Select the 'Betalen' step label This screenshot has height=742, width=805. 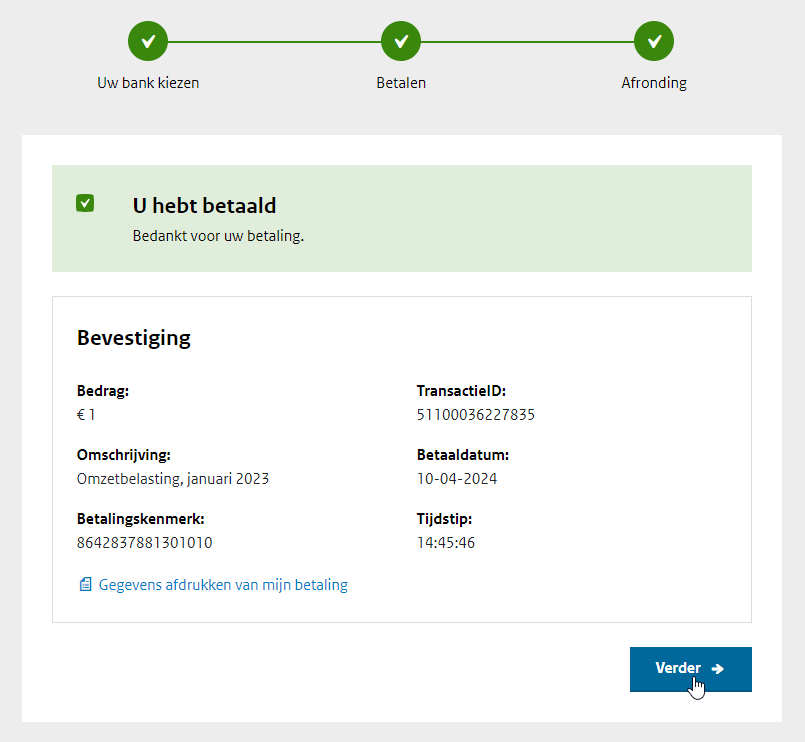pyautogui.click(x=401, y=83)
